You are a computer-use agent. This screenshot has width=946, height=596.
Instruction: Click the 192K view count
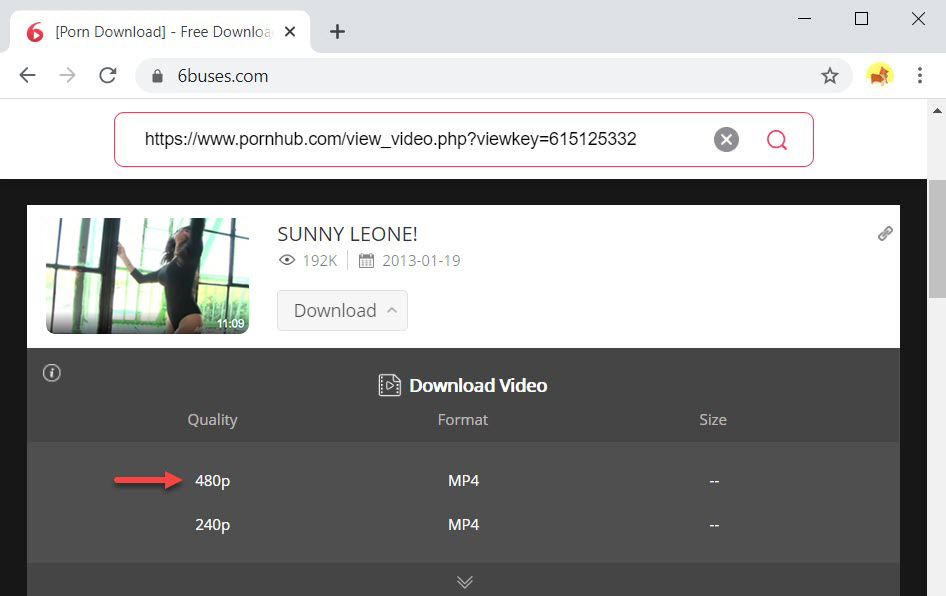[x=320, y=261]
